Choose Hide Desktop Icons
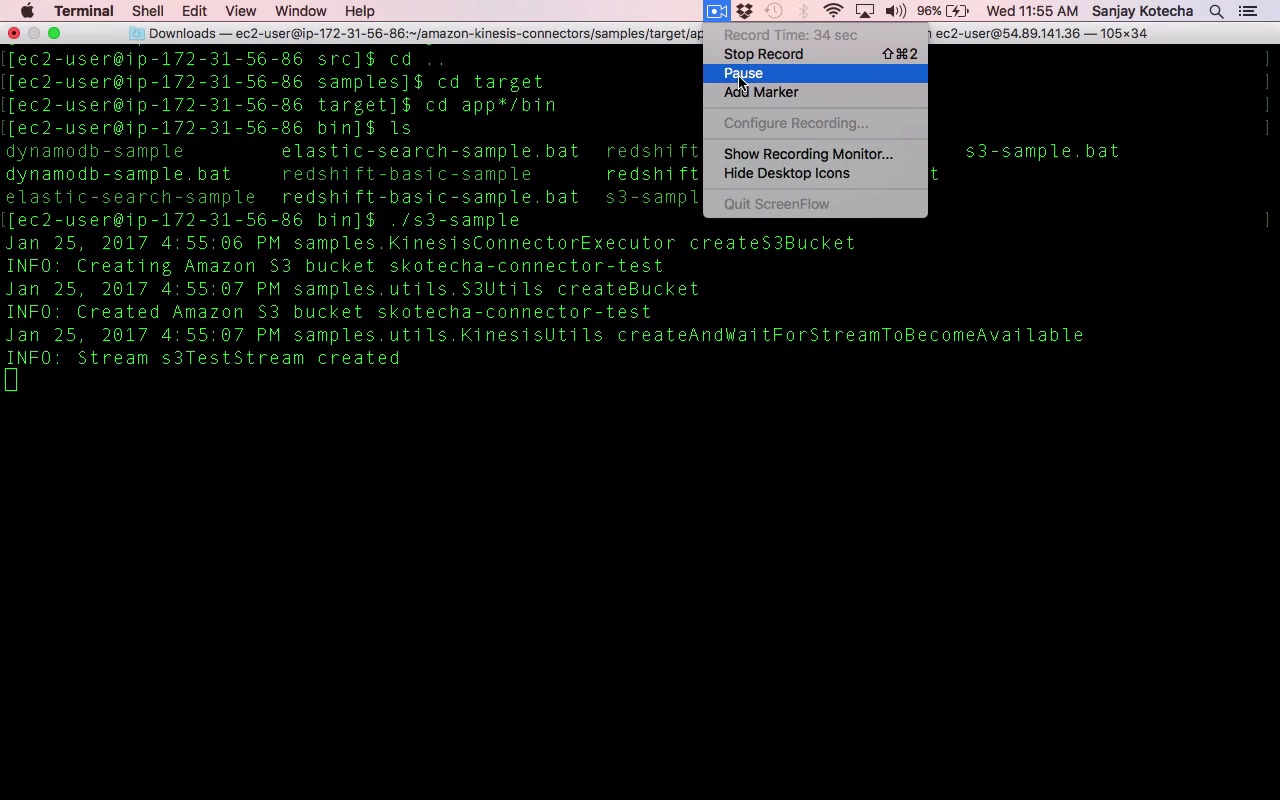Screen dimensions: 1280x800 point(816,173)
